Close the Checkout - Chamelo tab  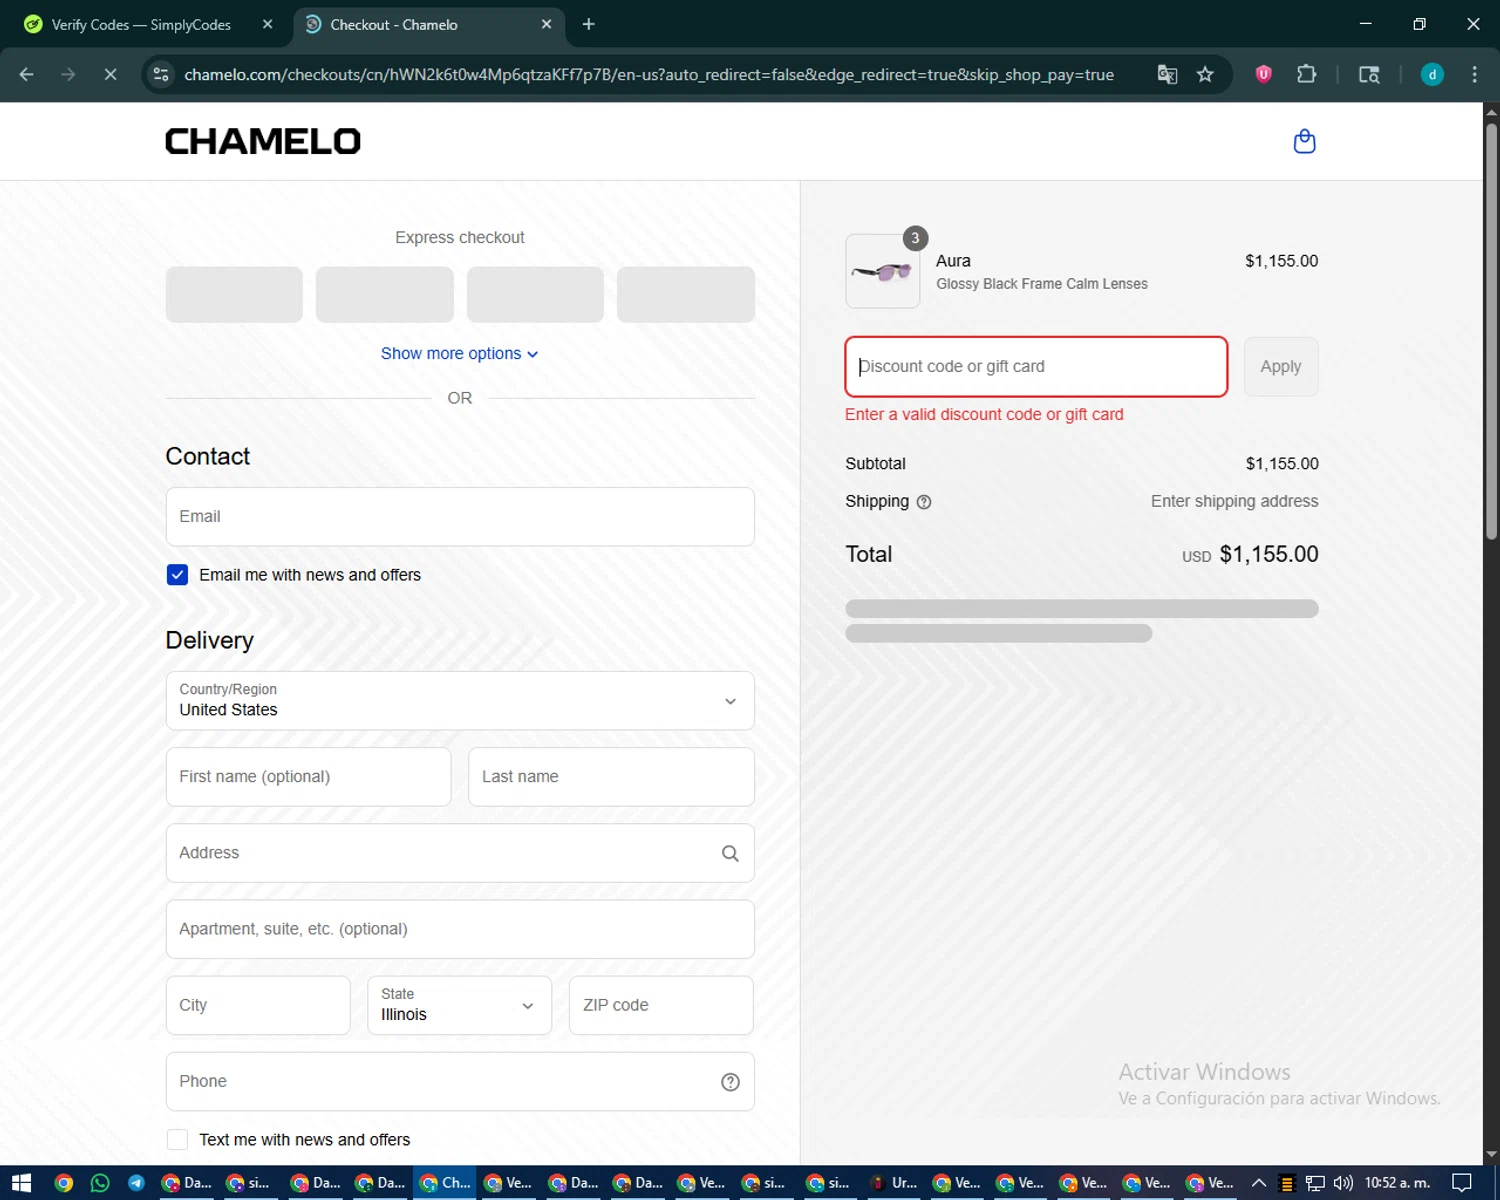click(x=546, y=25)
